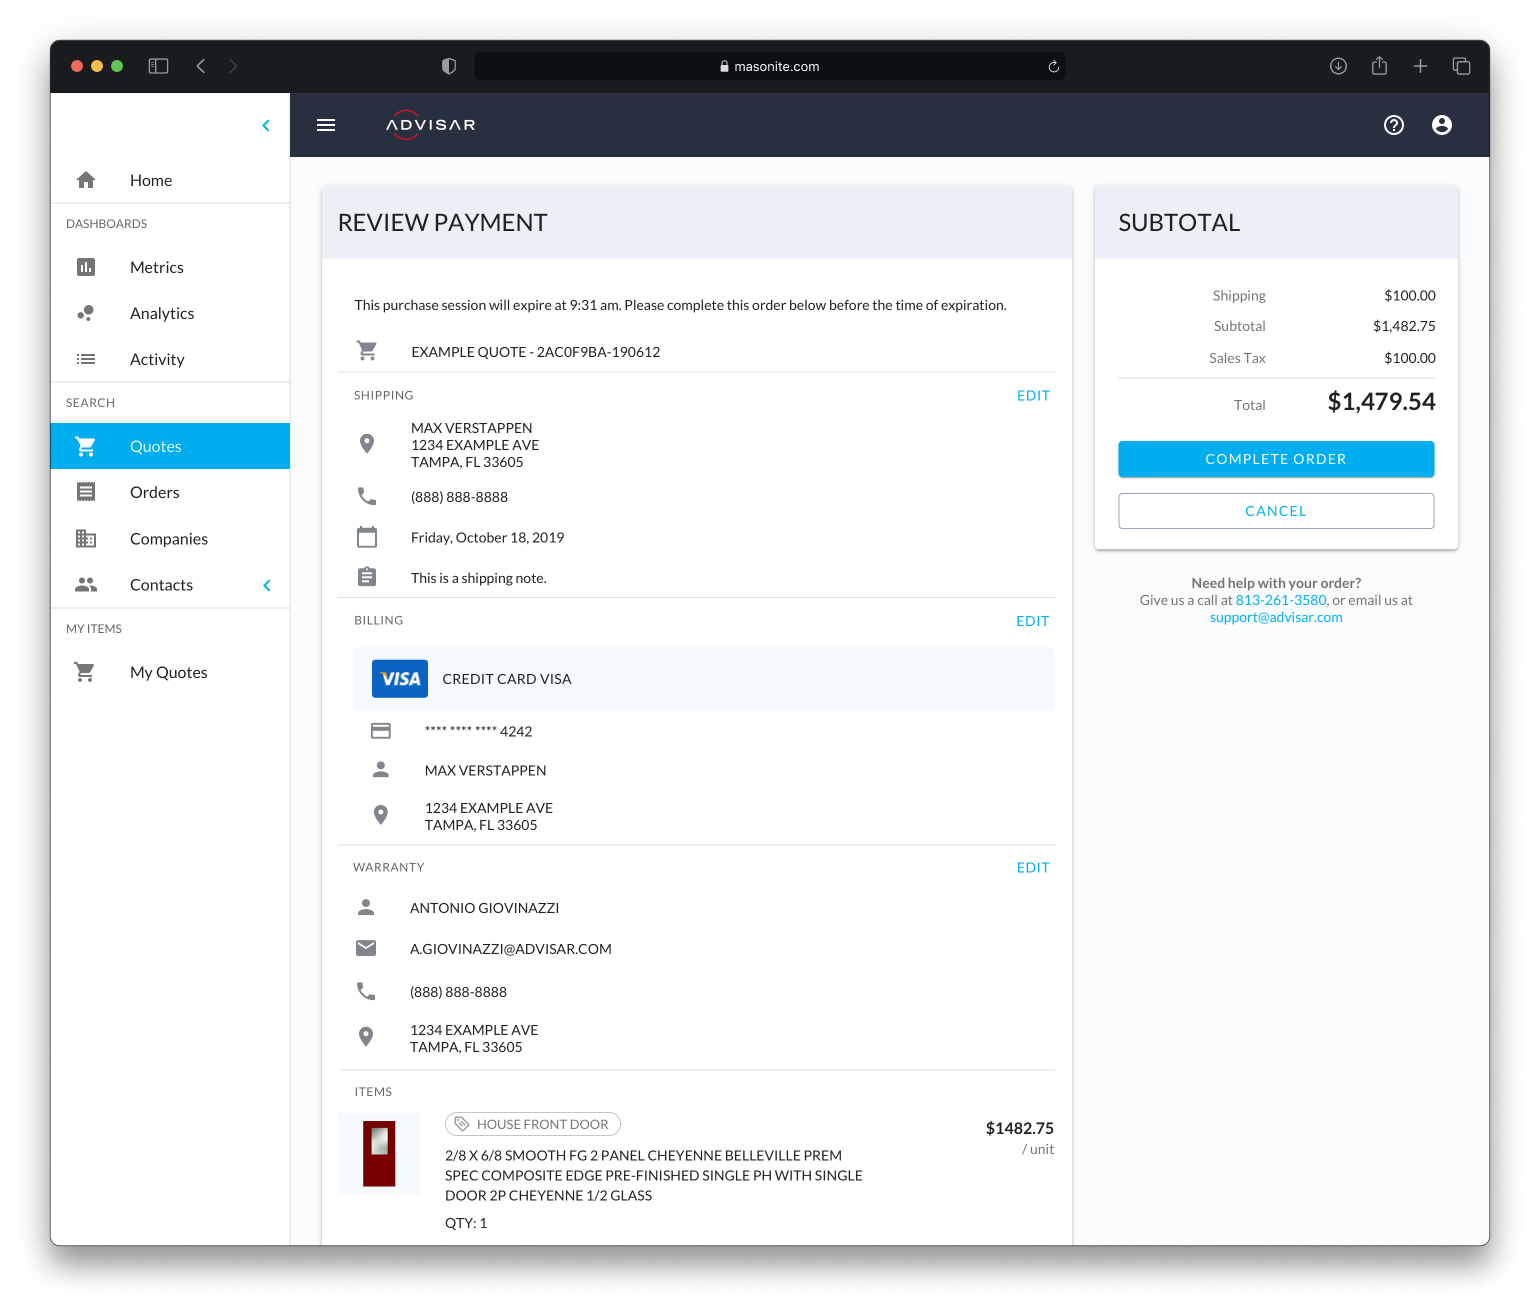This screenshot has width=1540, height=1306.
Task: Collapse the sidebar with top chevron
Action: click(266, 125)
